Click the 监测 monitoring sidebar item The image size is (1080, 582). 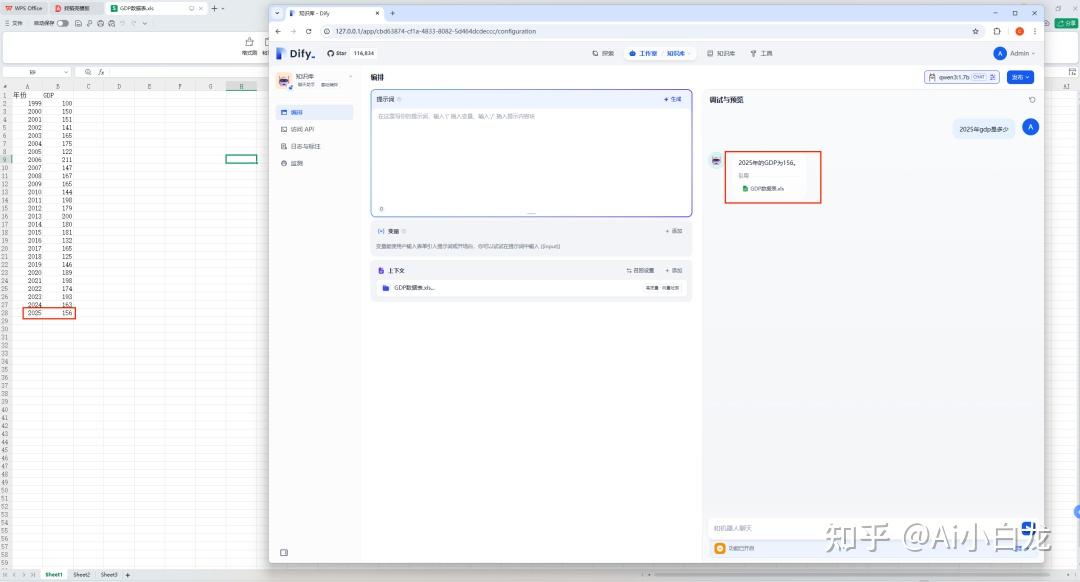(x=296, y=163)
